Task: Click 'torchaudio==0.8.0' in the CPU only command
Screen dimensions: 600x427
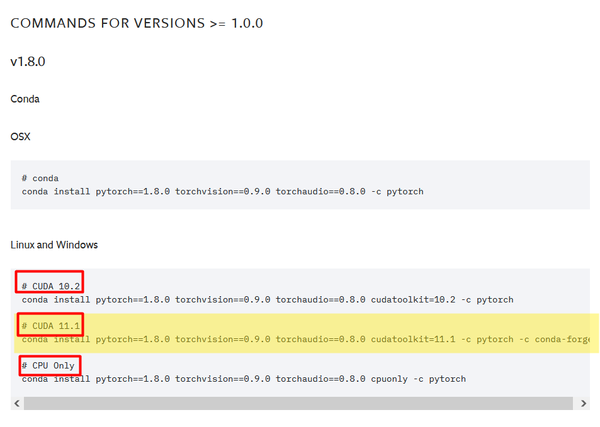Action: coord(321,379)
